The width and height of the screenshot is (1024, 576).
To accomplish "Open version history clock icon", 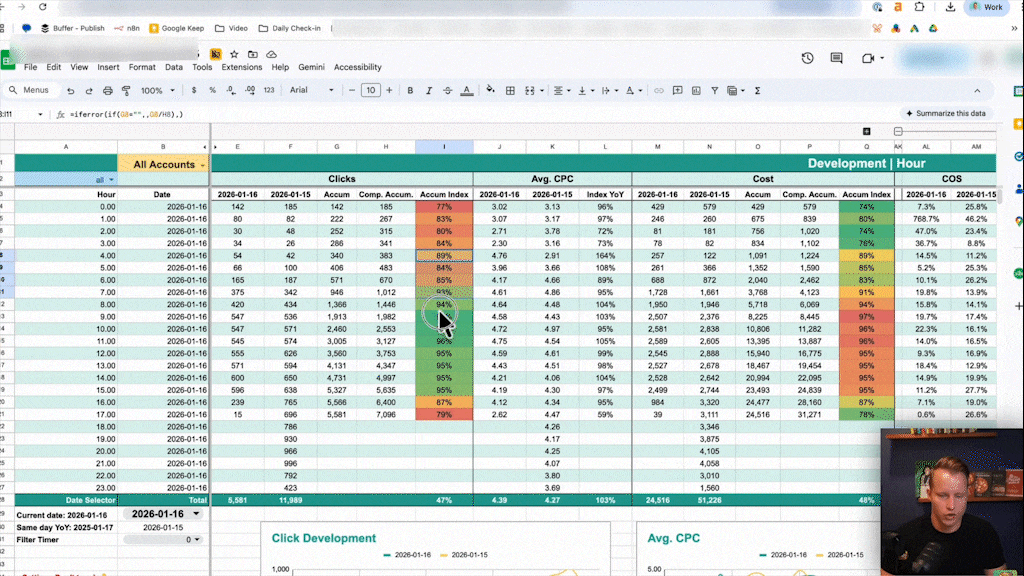I will point(807,59).
